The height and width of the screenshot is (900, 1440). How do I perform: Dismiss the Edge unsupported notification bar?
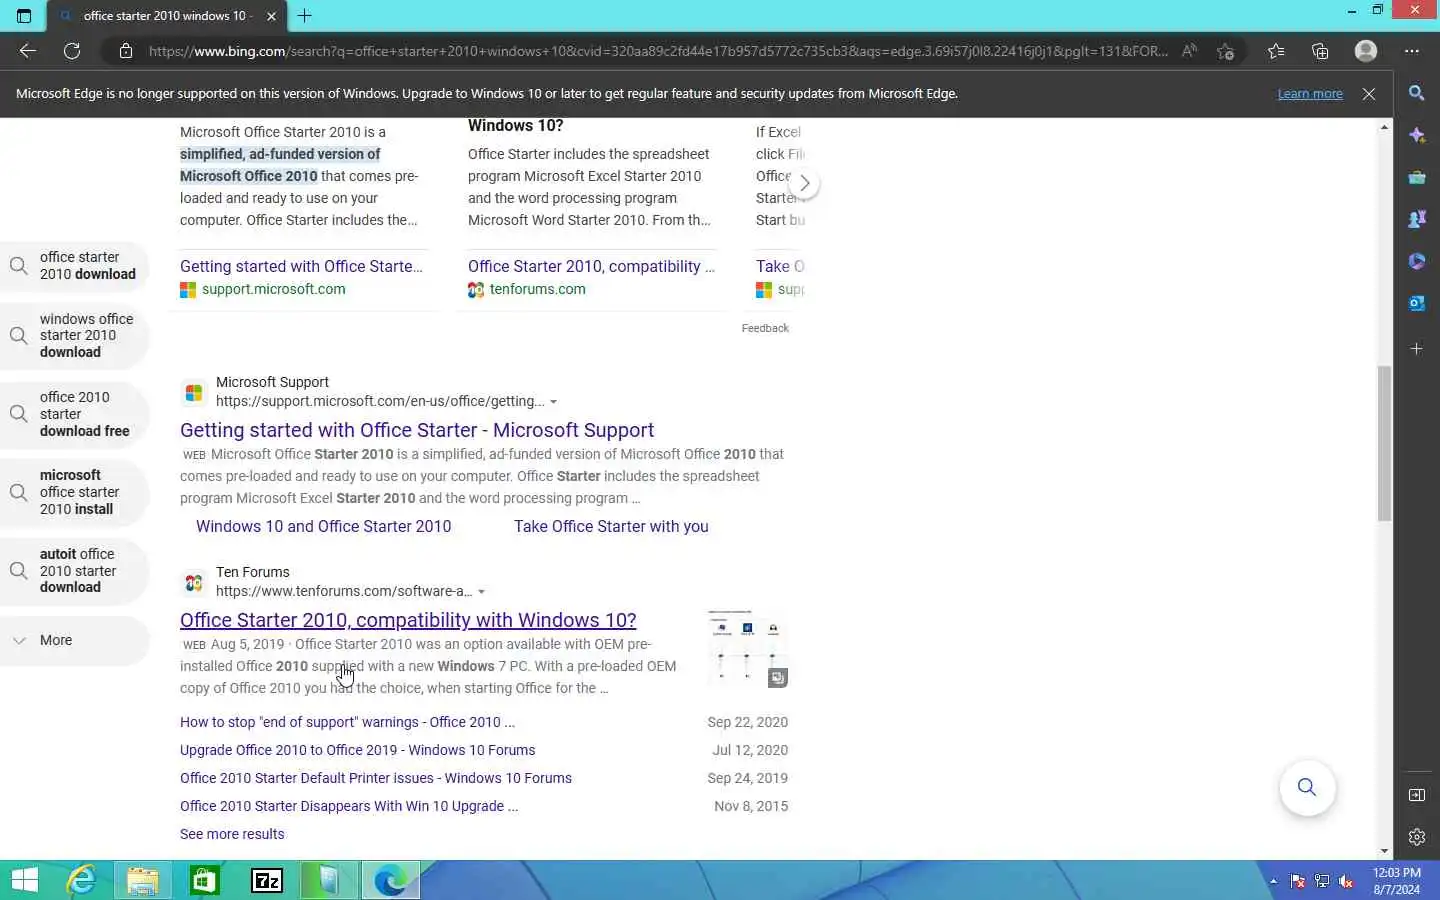coord(1369,94)
